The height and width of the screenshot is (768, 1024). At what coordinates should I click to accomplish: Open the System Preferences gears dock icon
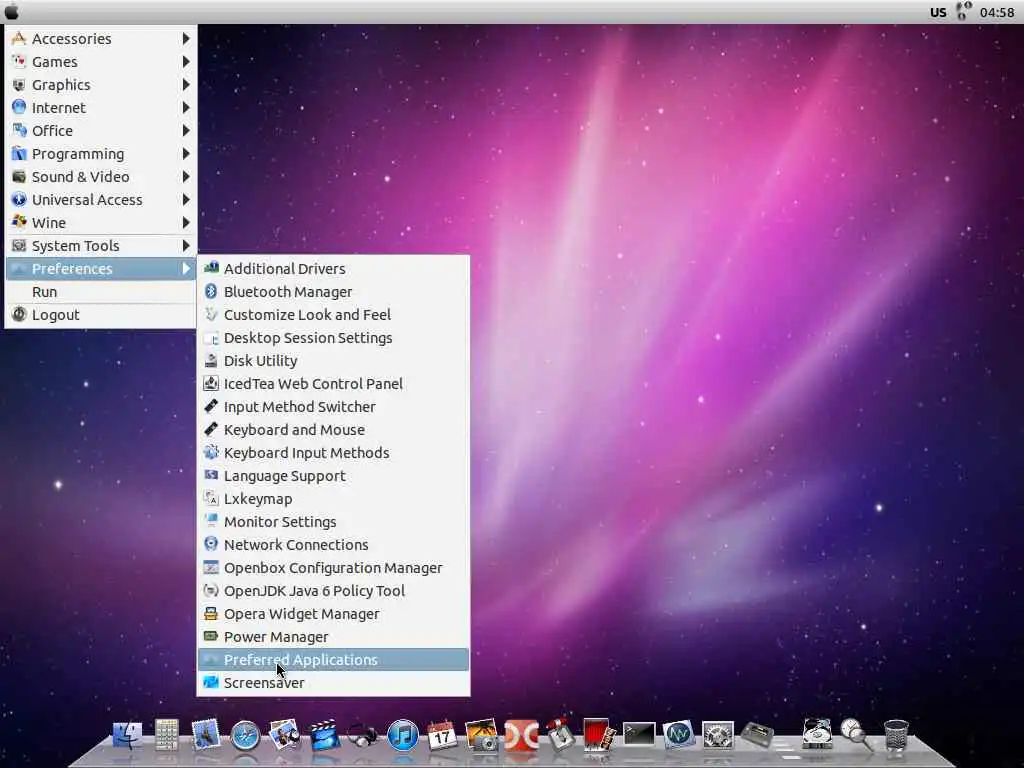pos(718,735)
